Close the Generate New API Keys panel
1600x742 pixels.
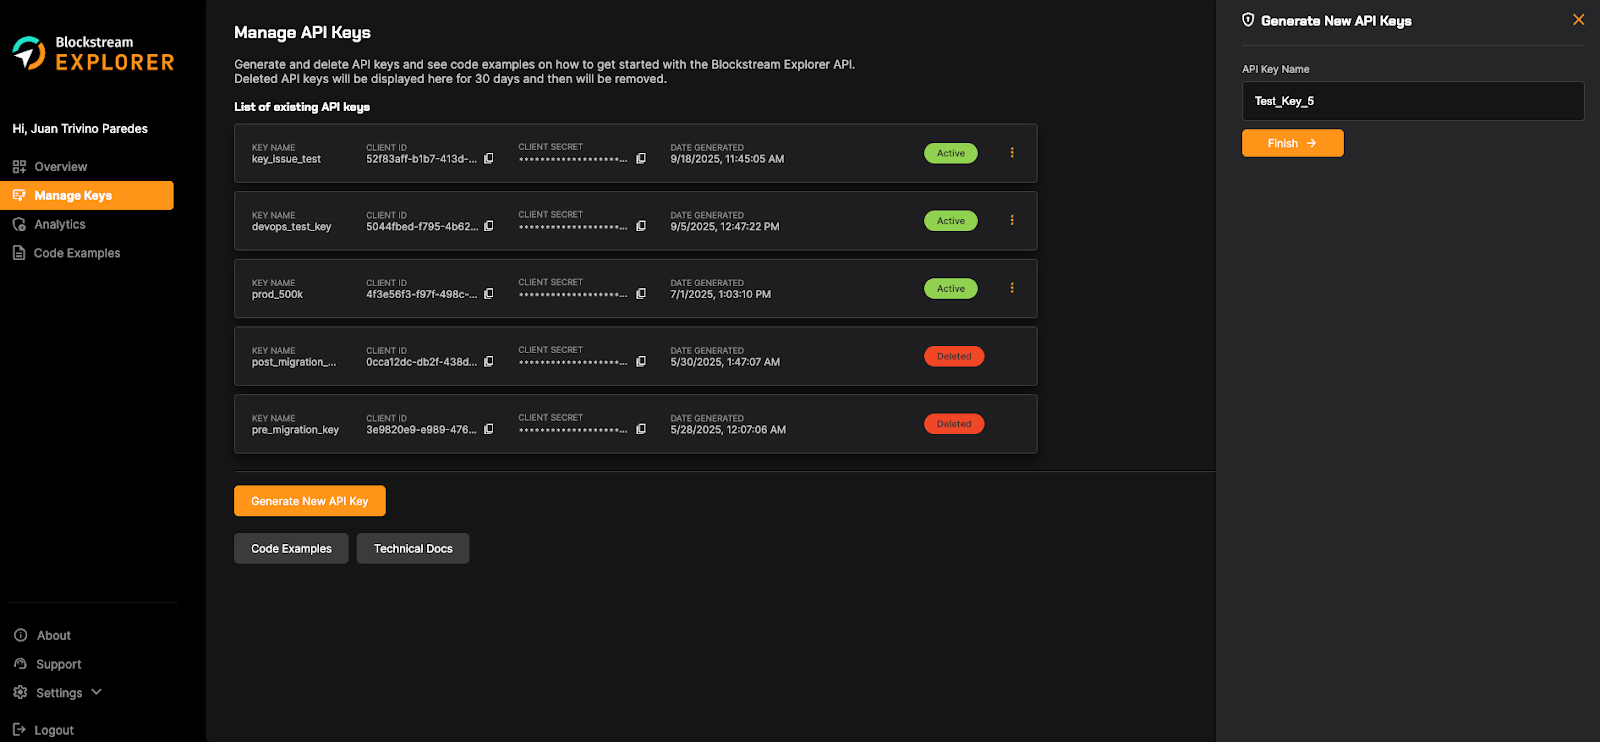click(1578, 20)
